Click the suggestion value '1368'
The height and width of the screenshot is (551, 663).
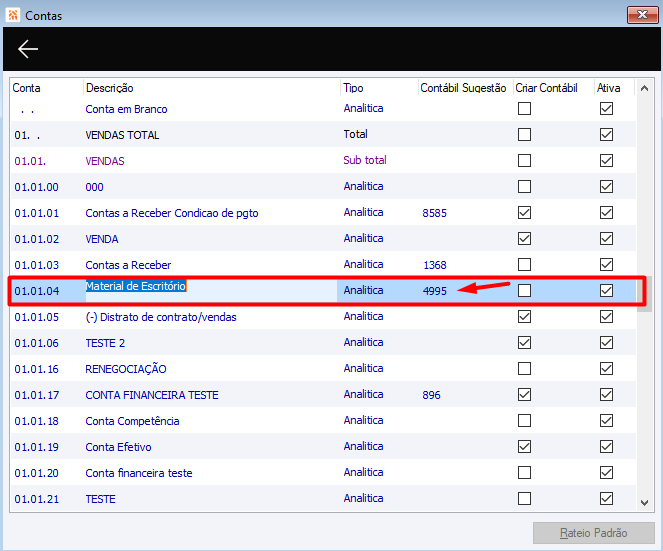[x=435, y=265]
